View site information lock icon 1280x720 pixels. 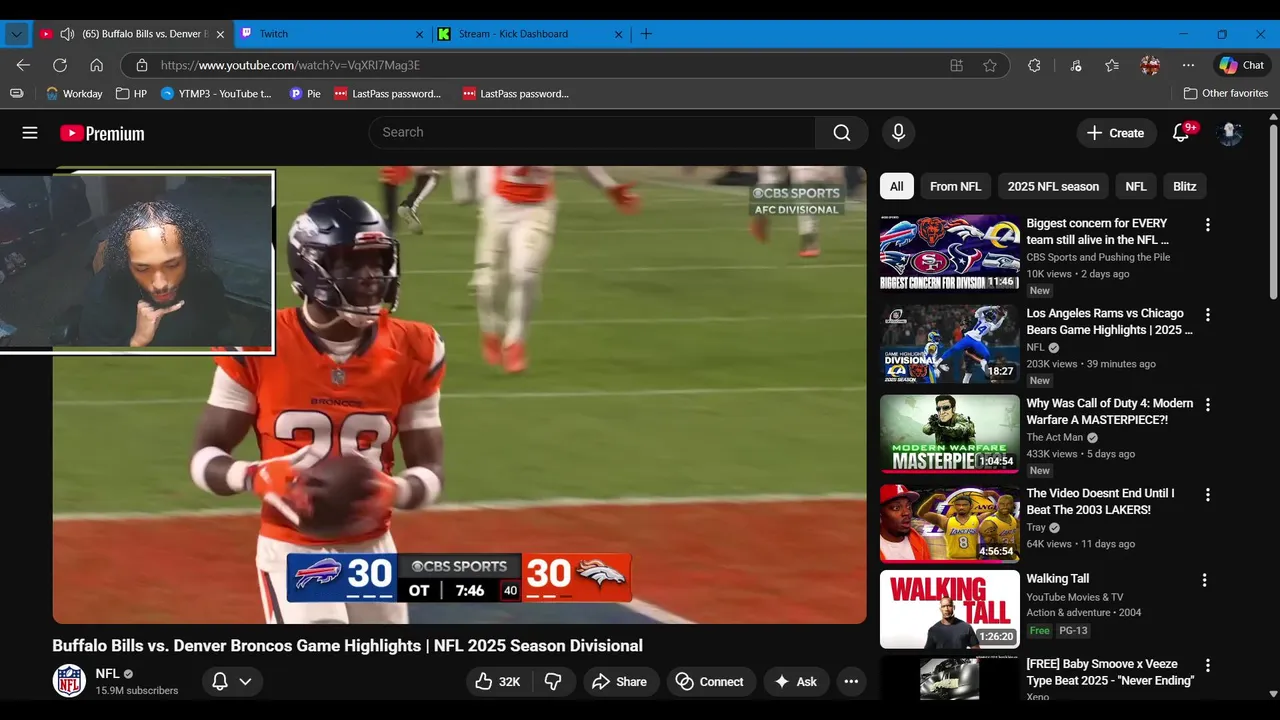point(141,65)
